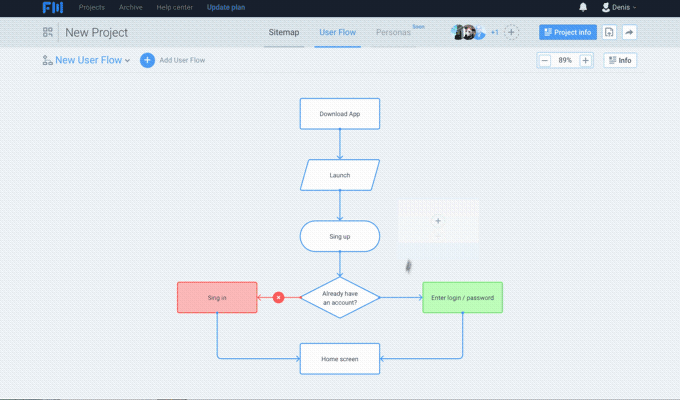Open the Denis user menu
The width and height of the screenshot is (680, 400).
pyautogui.click(x=619, y=7)
